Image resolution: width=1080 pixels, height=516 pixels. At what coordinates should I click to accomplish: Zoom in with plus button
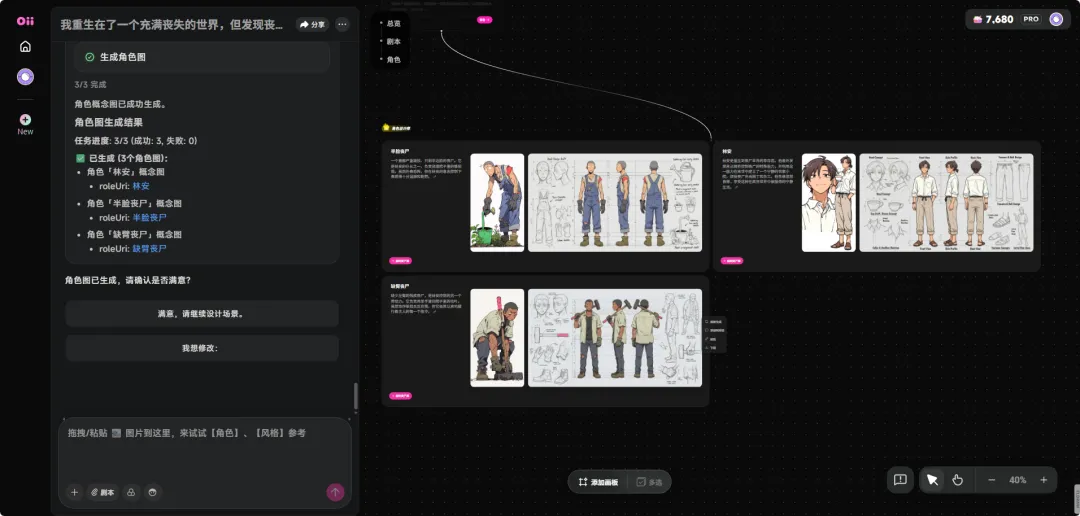[x=1043, y=480]
